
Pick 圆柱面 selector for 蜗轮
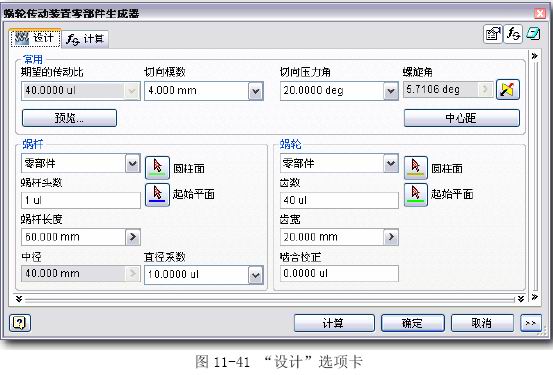coord(416,168)
